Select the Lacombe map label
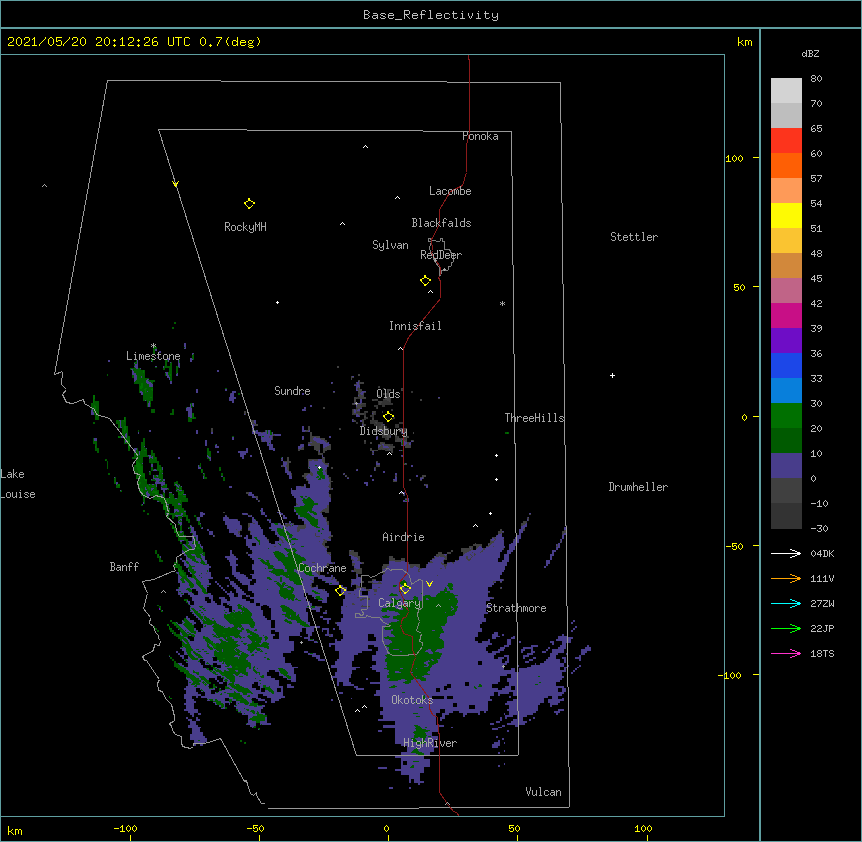The height and width of the screenshot is (842, 862). tap(450, 191)
